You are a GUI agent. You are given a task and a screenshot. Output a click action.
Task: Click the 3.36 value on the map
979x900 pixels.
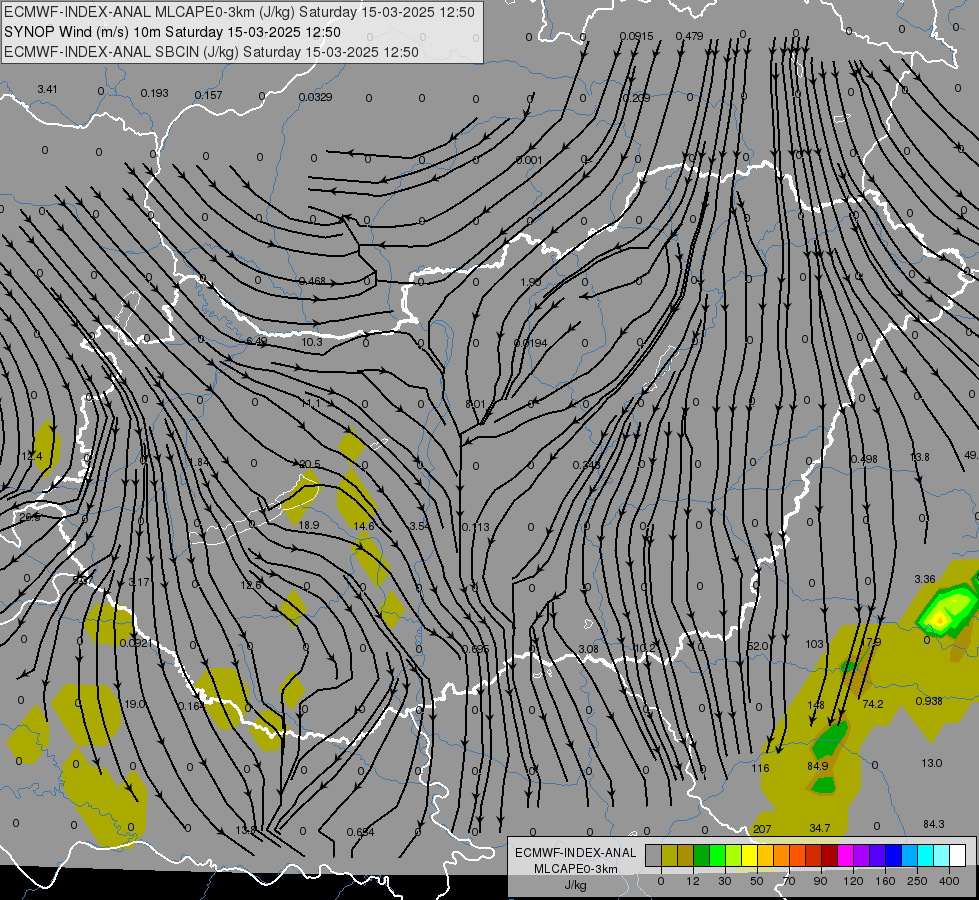pyautogui.click(x=925, y=580)
